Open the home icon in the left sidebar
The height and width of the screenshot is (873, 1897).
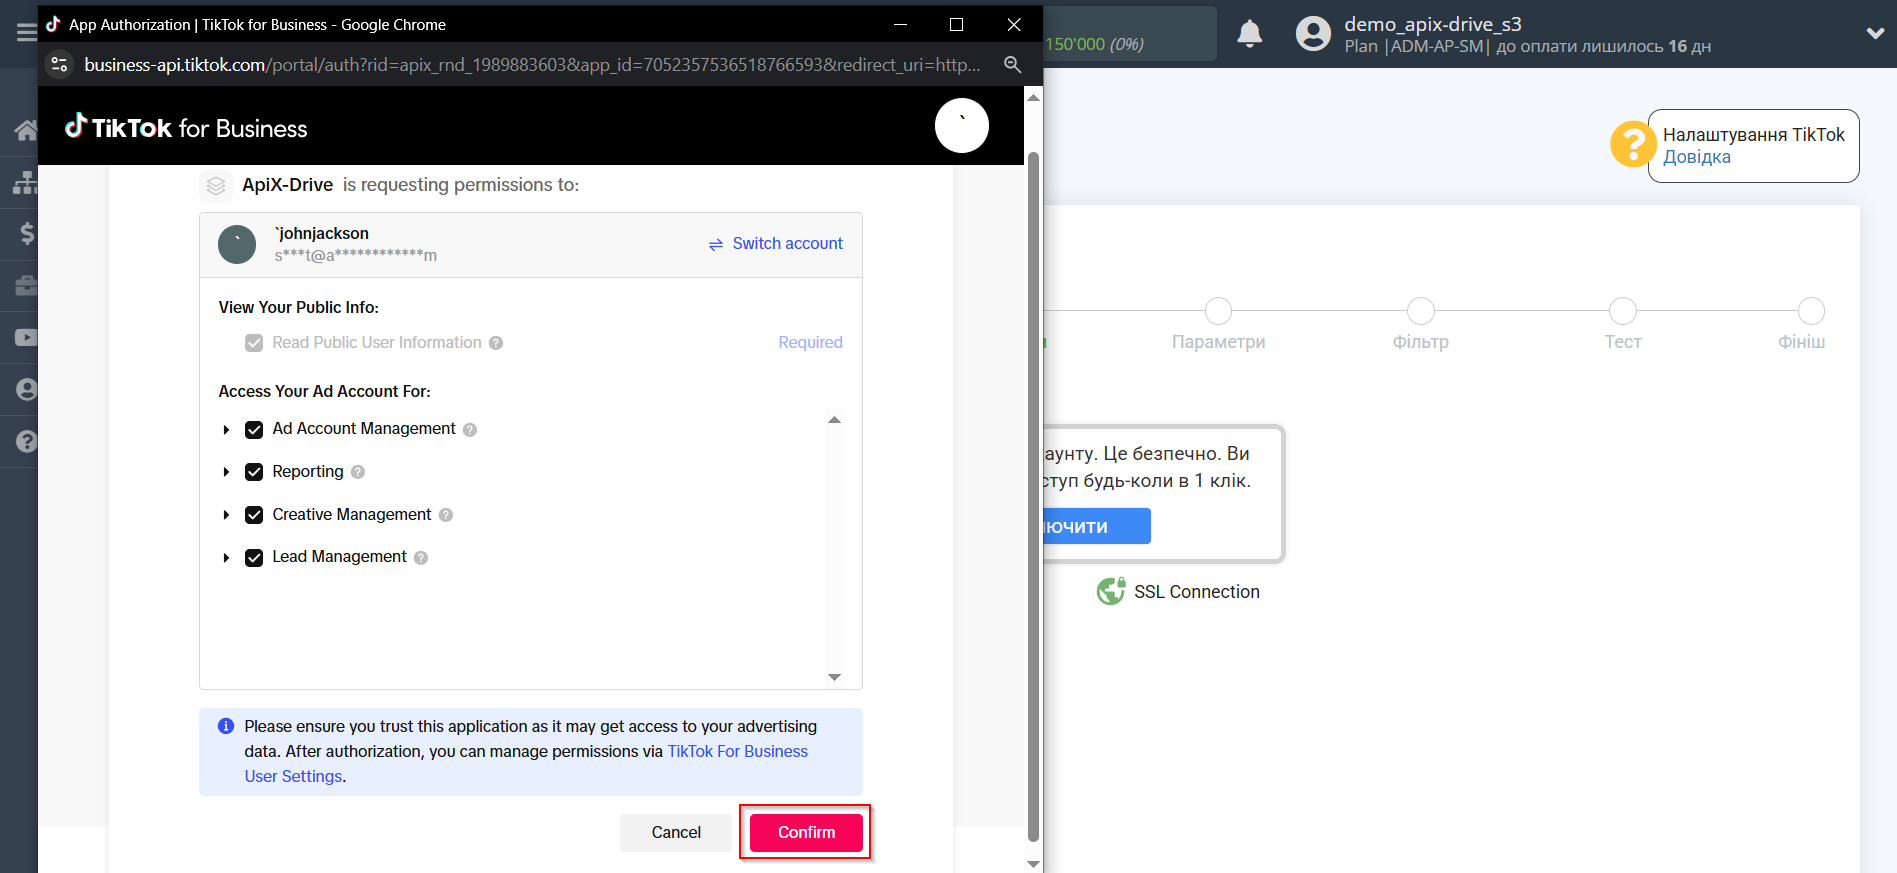click(26, 130)
